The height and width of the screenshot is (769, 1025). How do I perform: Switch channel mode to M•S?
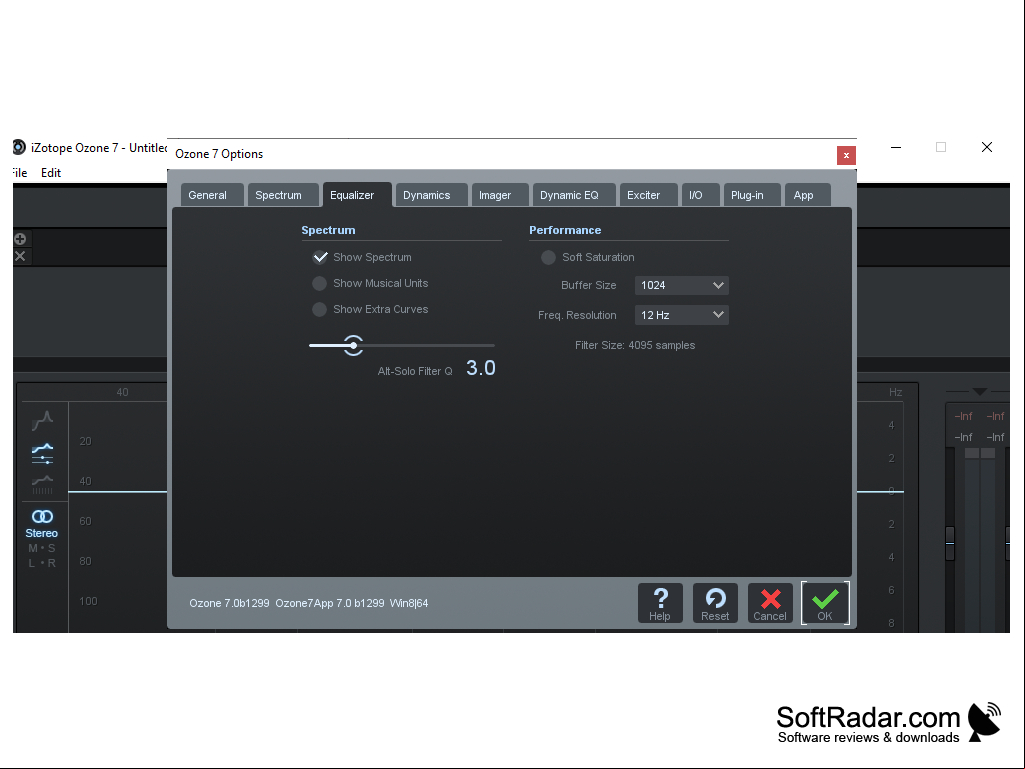[42, 548]
